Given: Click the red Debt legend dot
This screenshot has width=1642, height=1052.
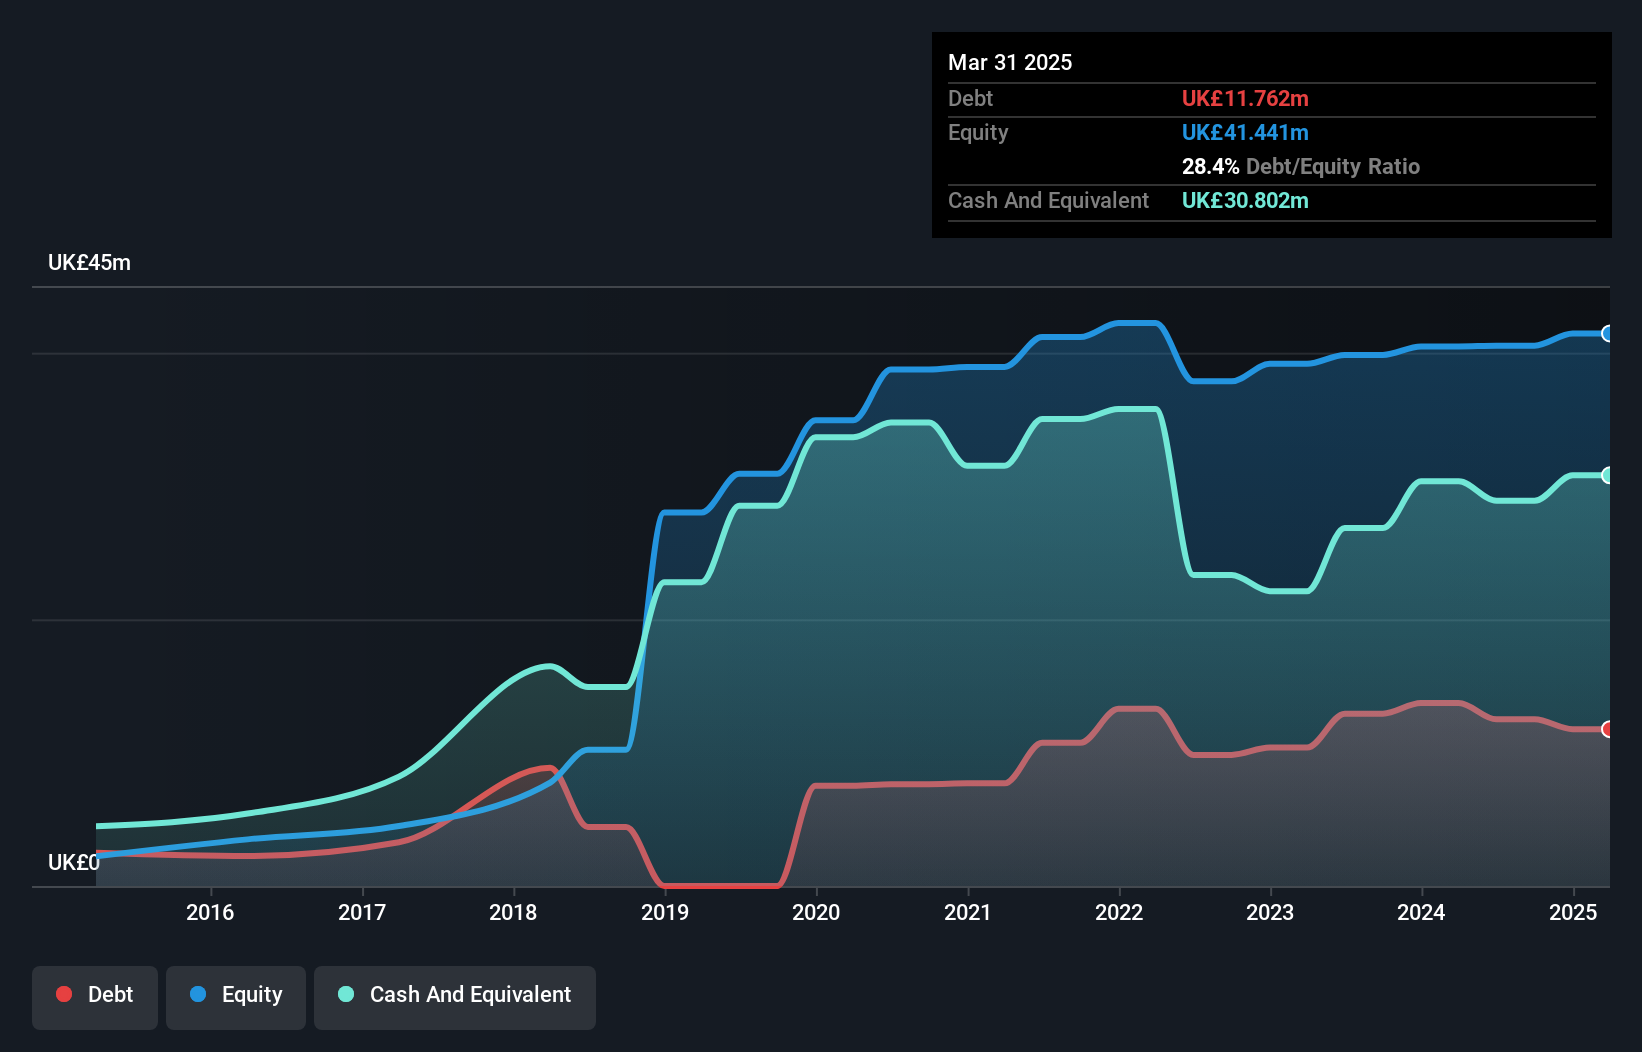Looking at the screenshot, I should 63,994.
